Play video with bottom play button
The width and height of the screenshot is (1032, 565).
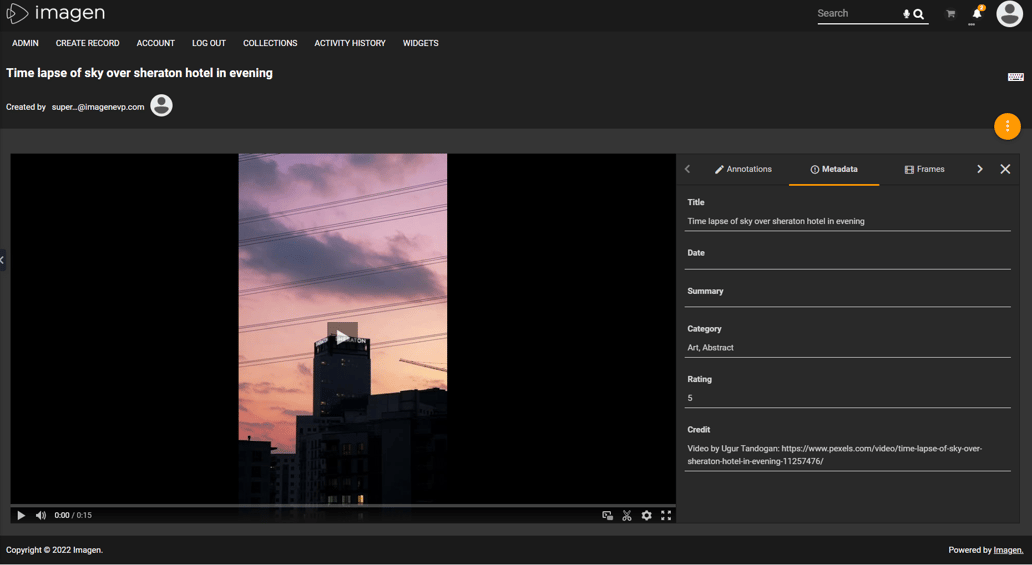tap(21, 516)
